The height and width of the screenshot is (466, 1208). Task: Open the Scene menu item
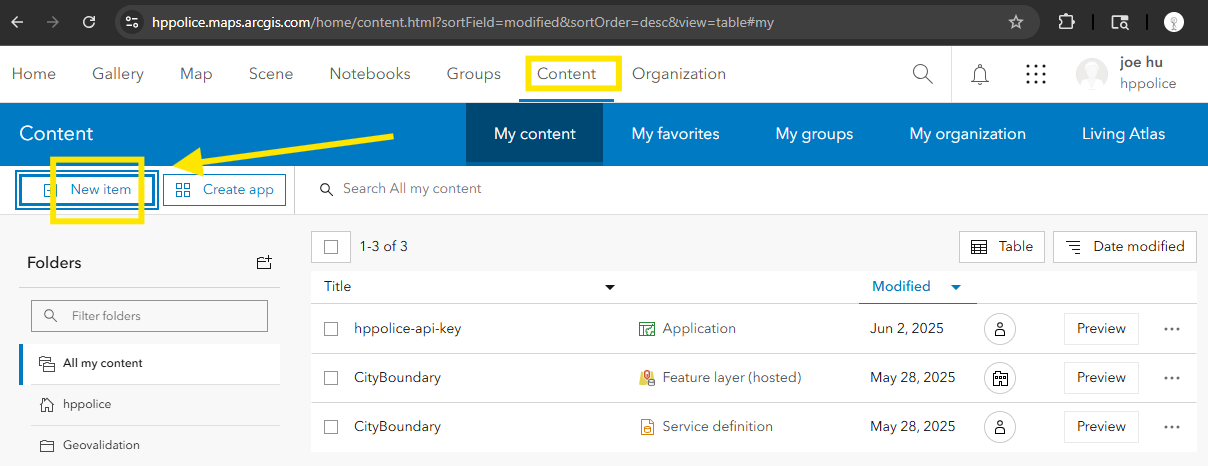271,74
